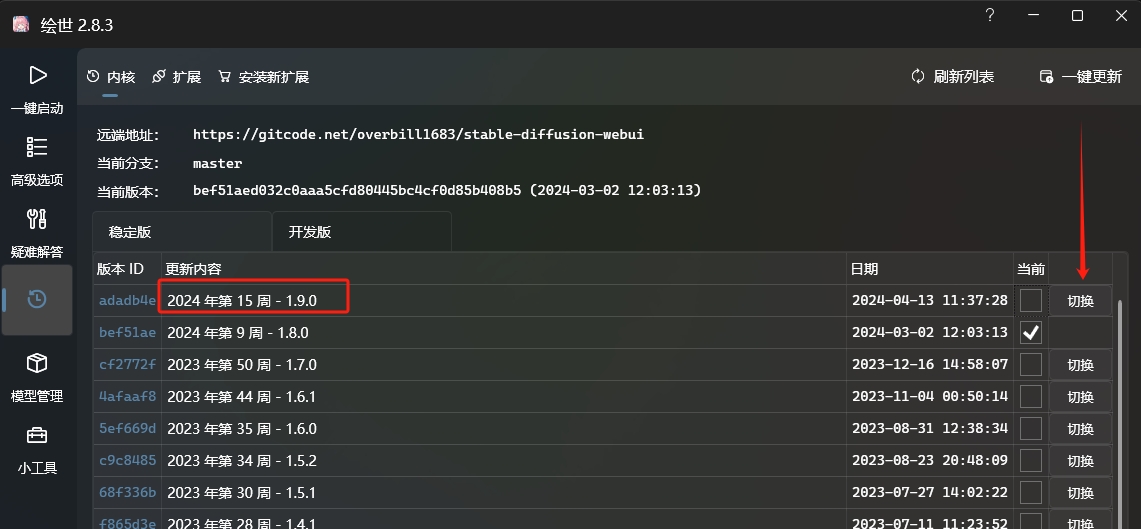The width and height of the screenshot is (1141, 529).
Task: Click the date 2023-11-04 00:50:14
Action: click(930, 397)
